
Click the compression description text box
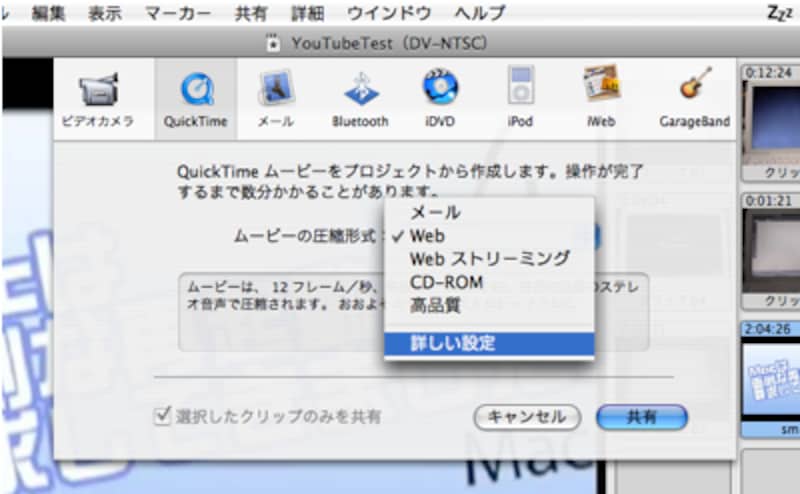[413, 312]
